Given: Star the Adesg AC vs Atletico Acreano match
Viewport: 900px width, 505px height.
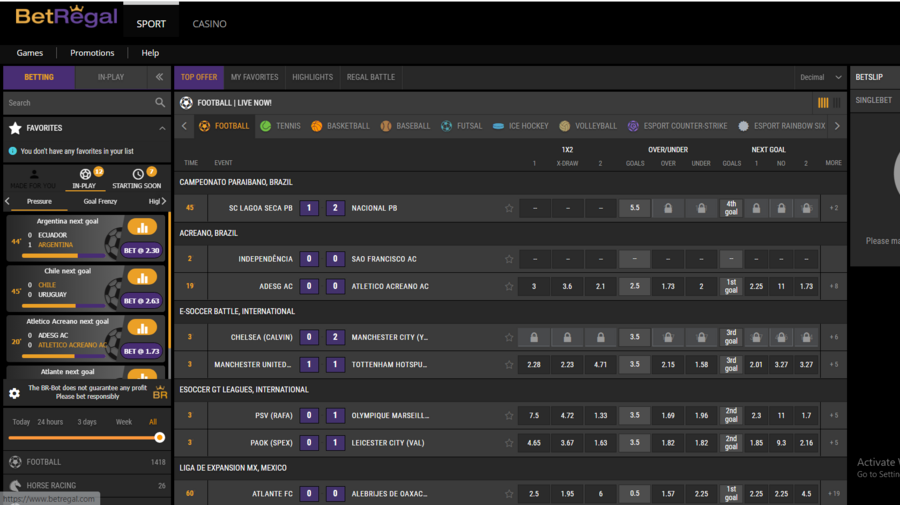Looking at the screenshot, I should point(509,286).
